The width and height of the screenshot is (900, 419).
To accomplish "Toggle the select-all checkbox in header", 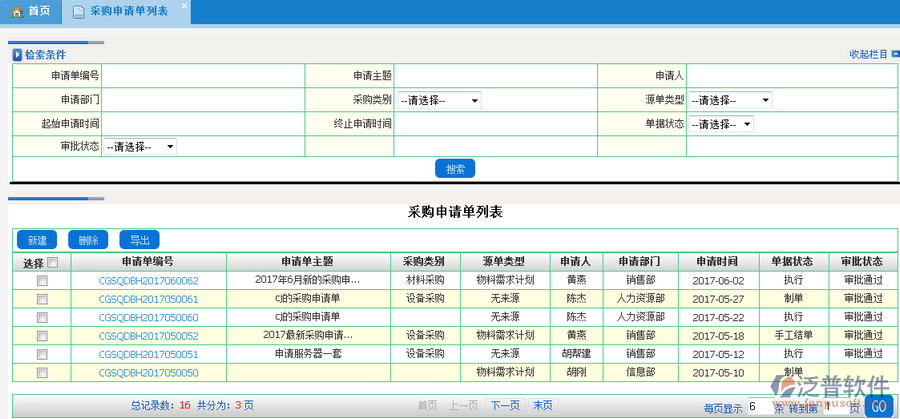I will (52, 263).
